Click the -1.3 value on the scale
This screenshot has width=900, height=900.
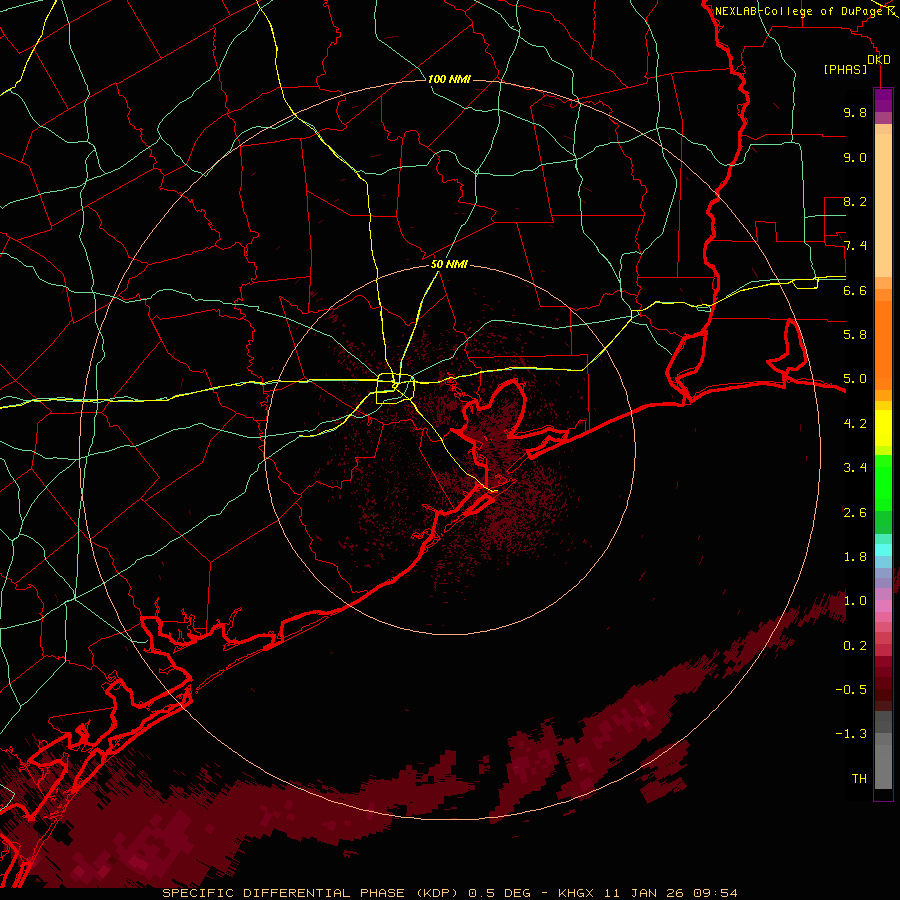(851, 734)
